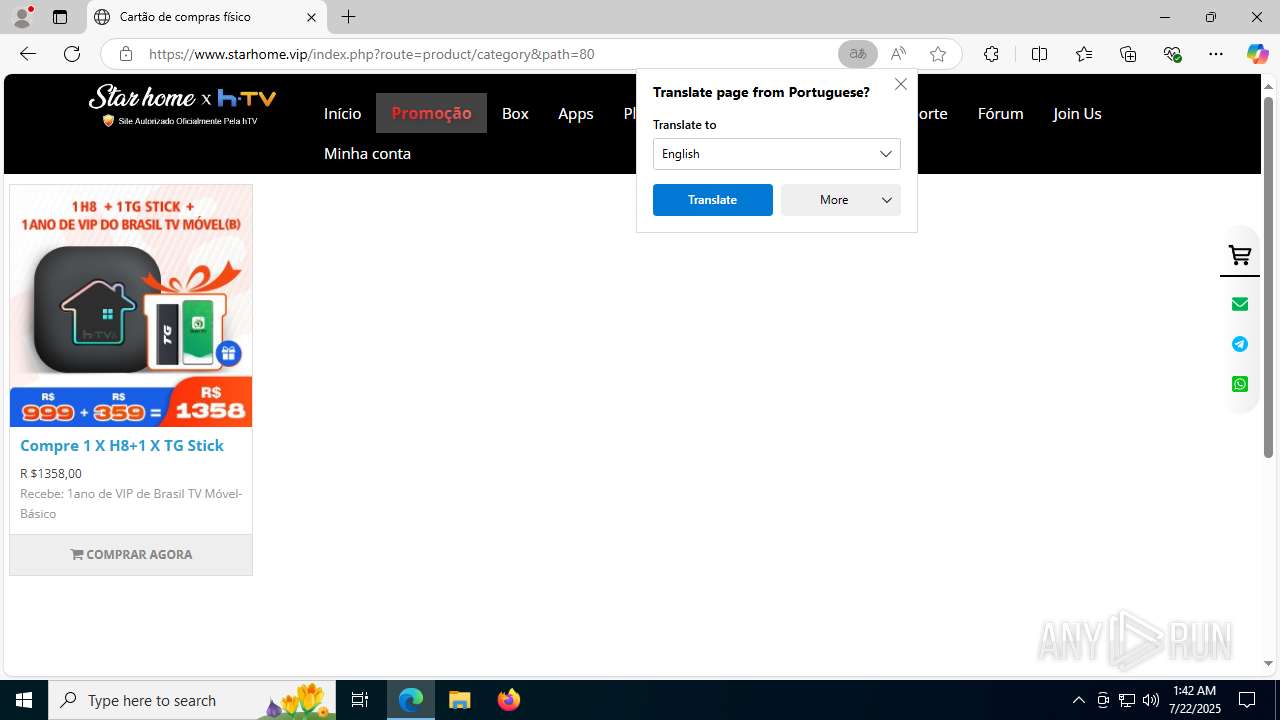Click the COMPRAR AGORA button
The image size is (1280, 720).
[x=131, y=554]
